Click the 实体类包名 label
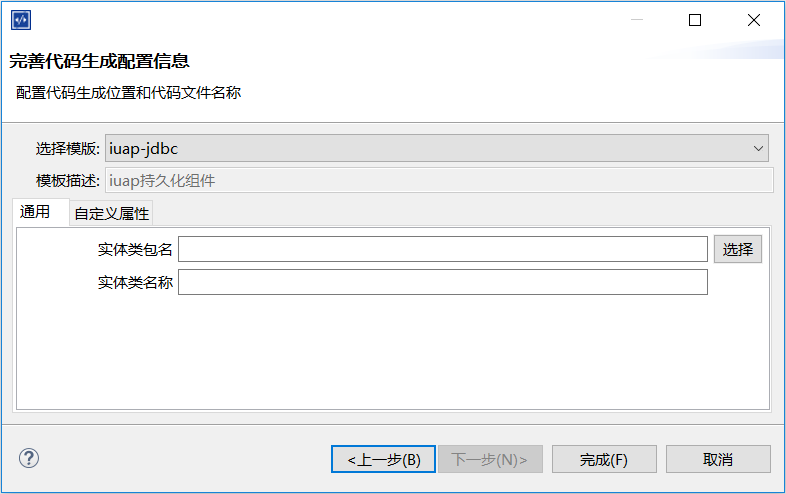Viewport: 786px width, 494px height. tap(135, 249)
